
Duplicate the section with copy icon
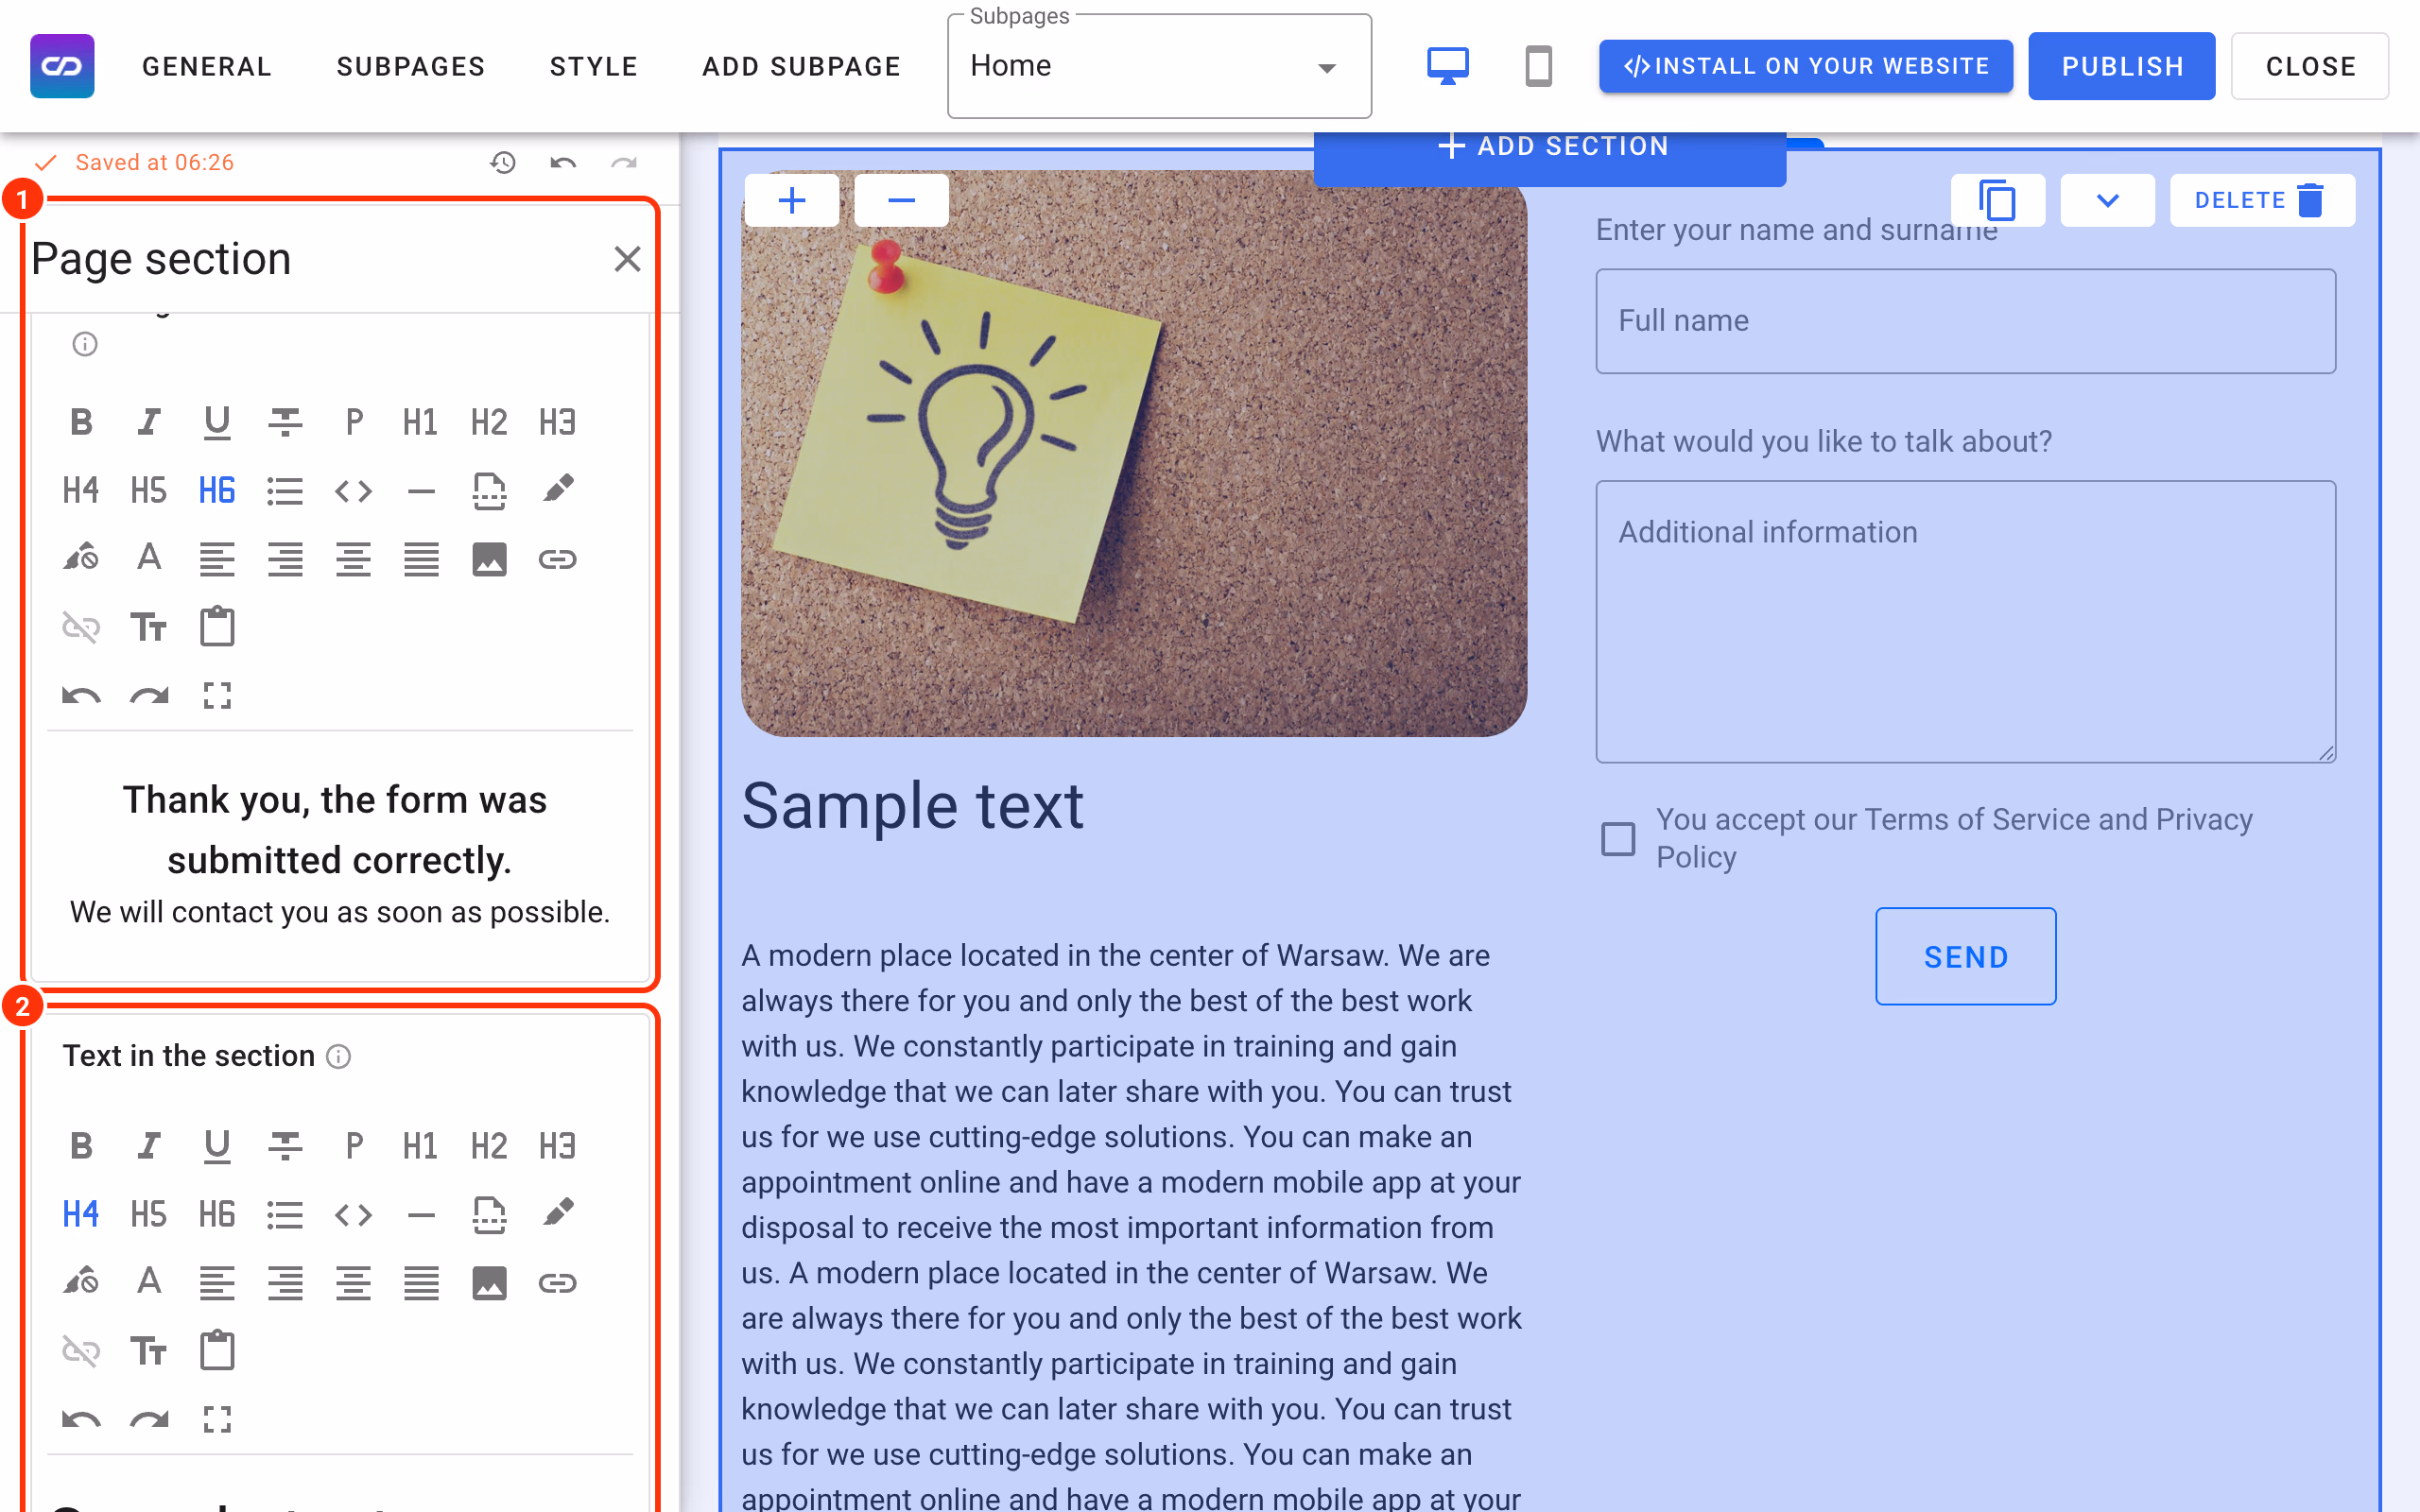(x=1997, y=200)
